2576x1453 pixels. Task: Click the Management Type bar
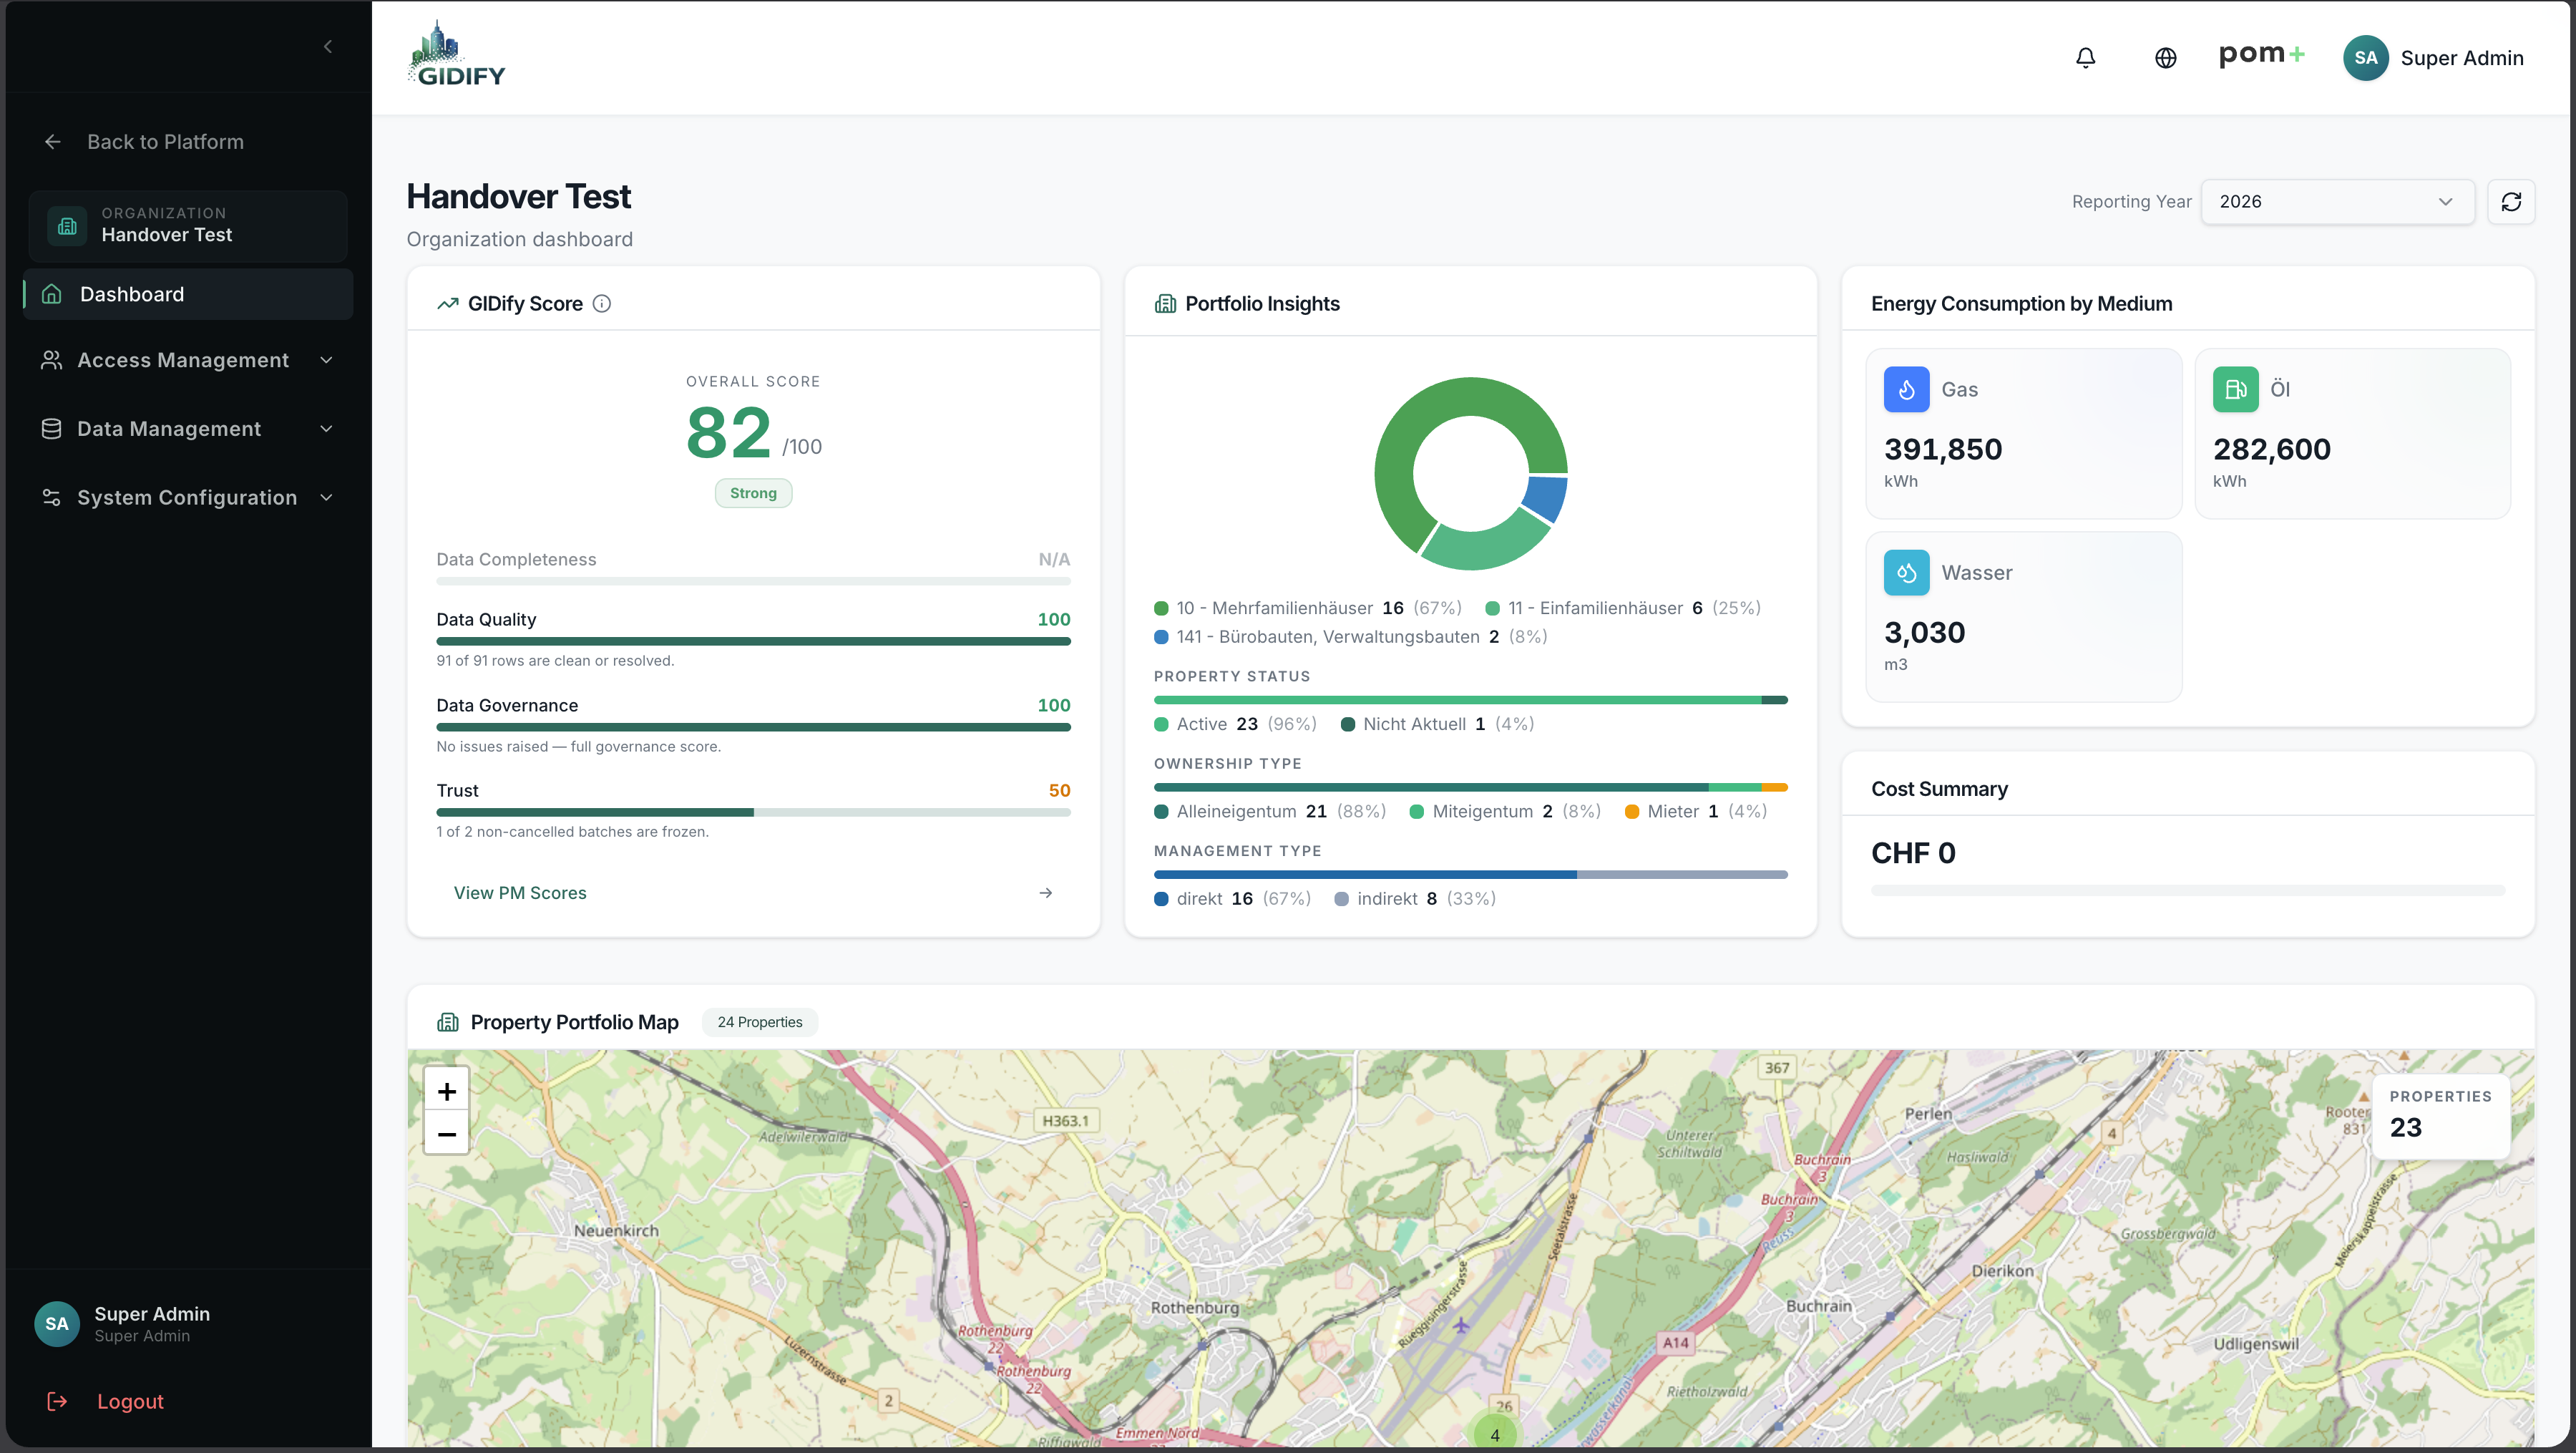point(1470,875)
